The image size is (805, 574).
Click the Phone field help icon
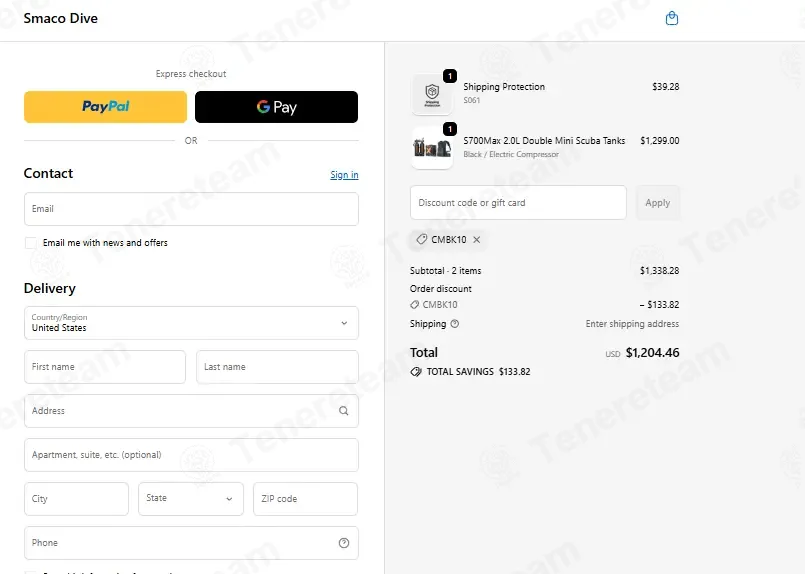(343, 543)
